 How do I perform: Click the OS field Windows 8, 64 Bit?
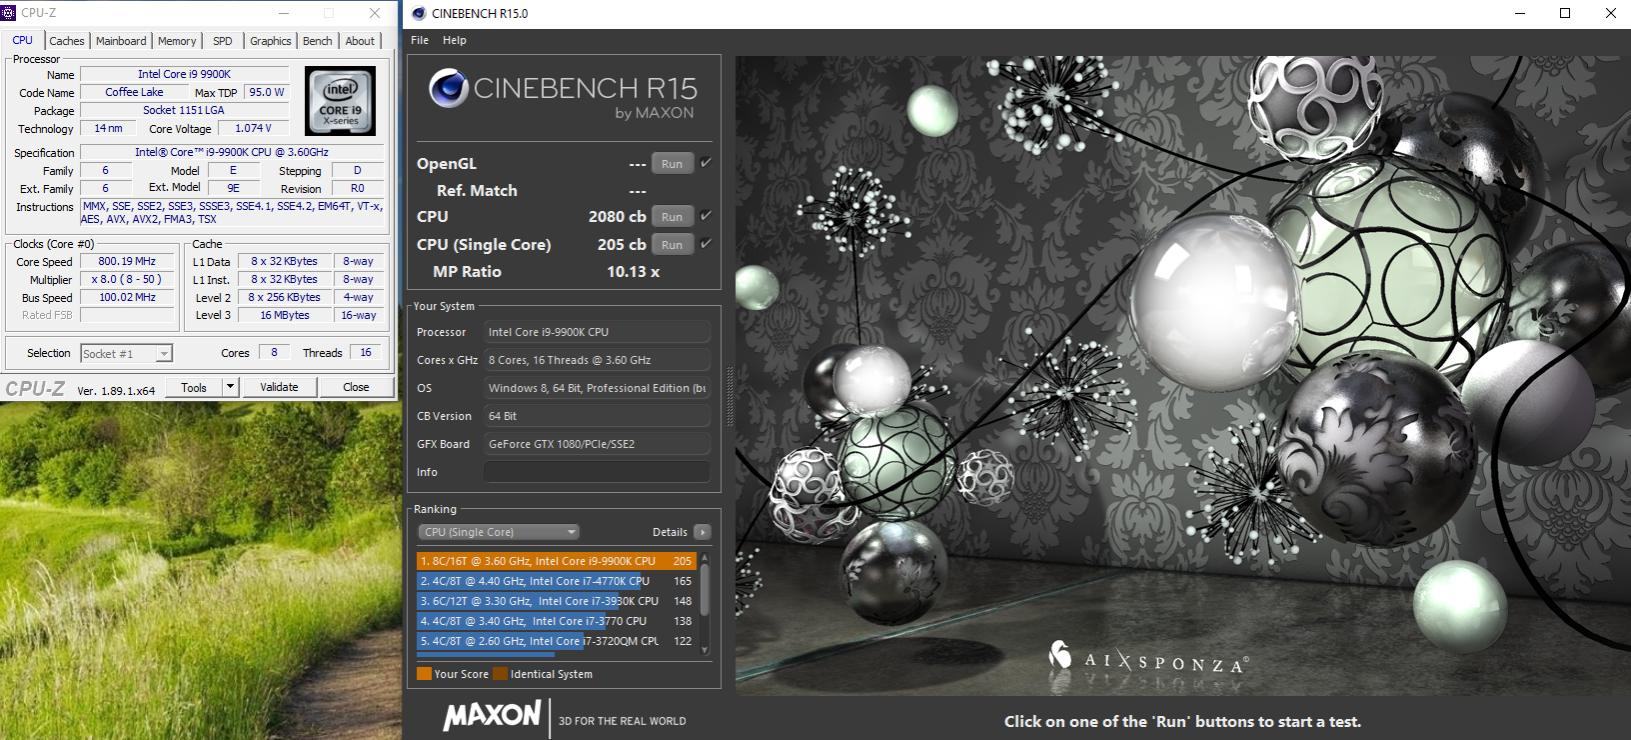click(597, 388)
